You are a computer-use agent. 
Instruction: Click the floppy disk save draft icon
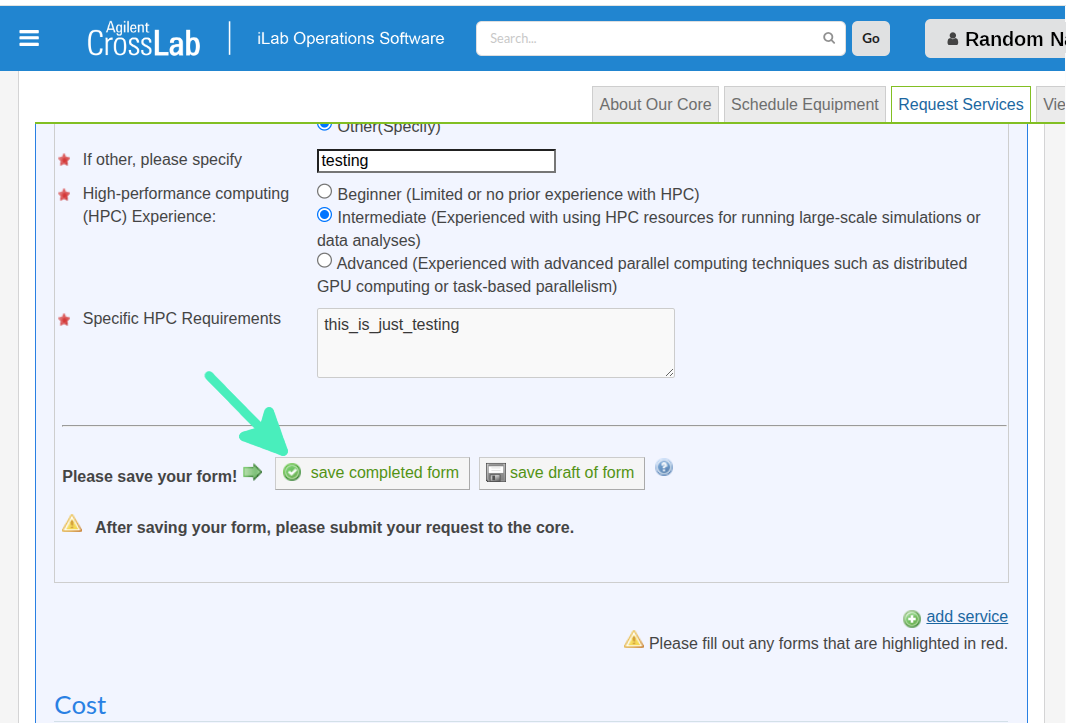point(495,473)
